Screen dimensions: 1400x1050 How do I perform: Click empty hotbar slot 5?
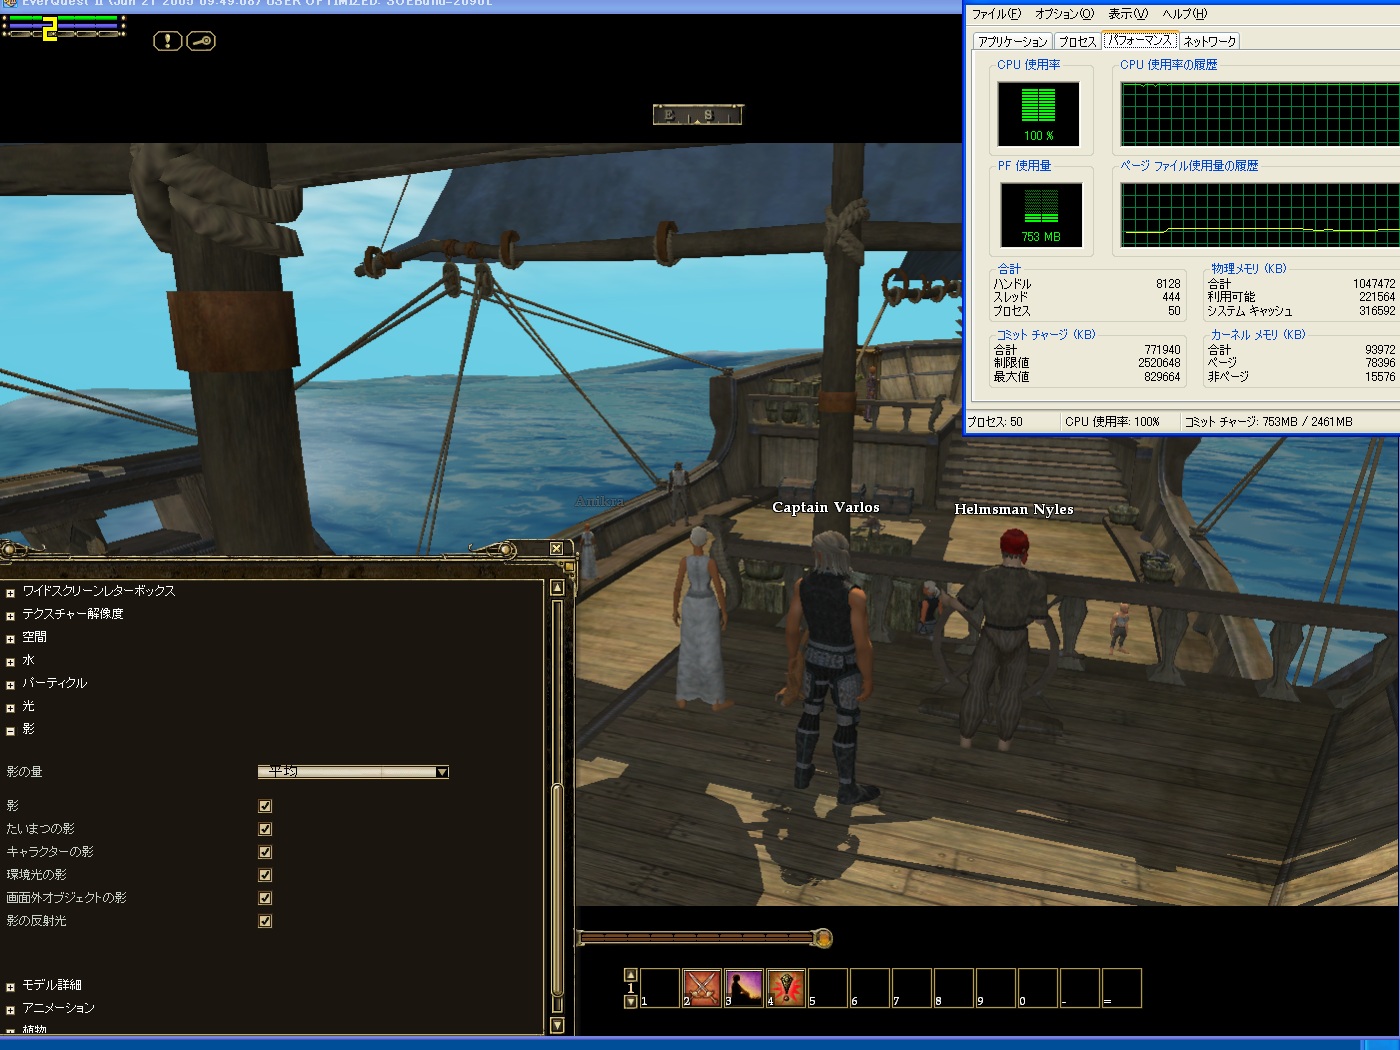pyautogui.click(x=828, y=988)
